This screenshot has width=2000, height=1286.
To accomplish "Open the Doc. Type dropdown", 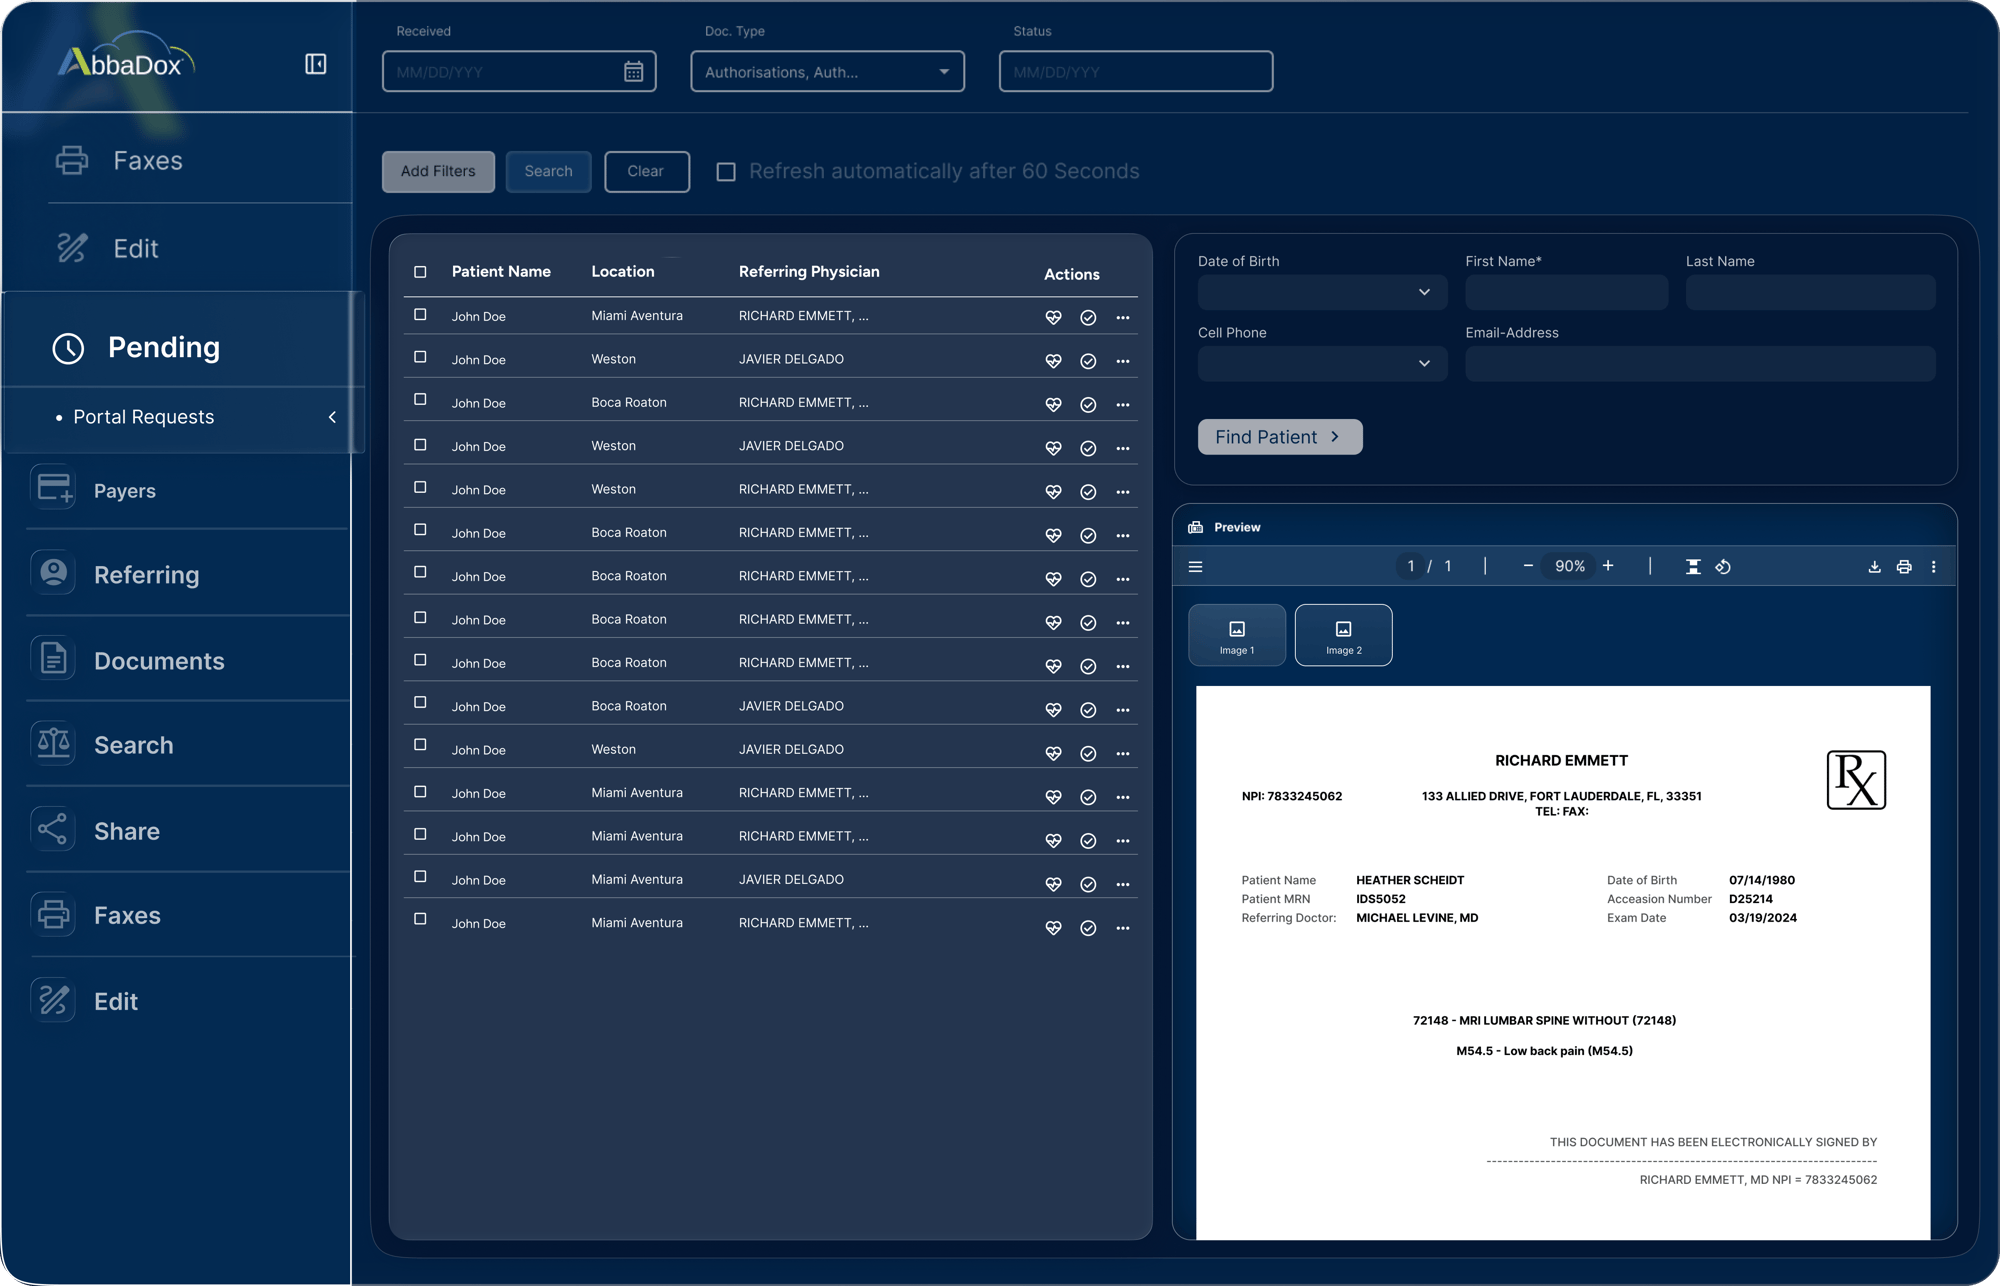I will (x=827, y=71).
